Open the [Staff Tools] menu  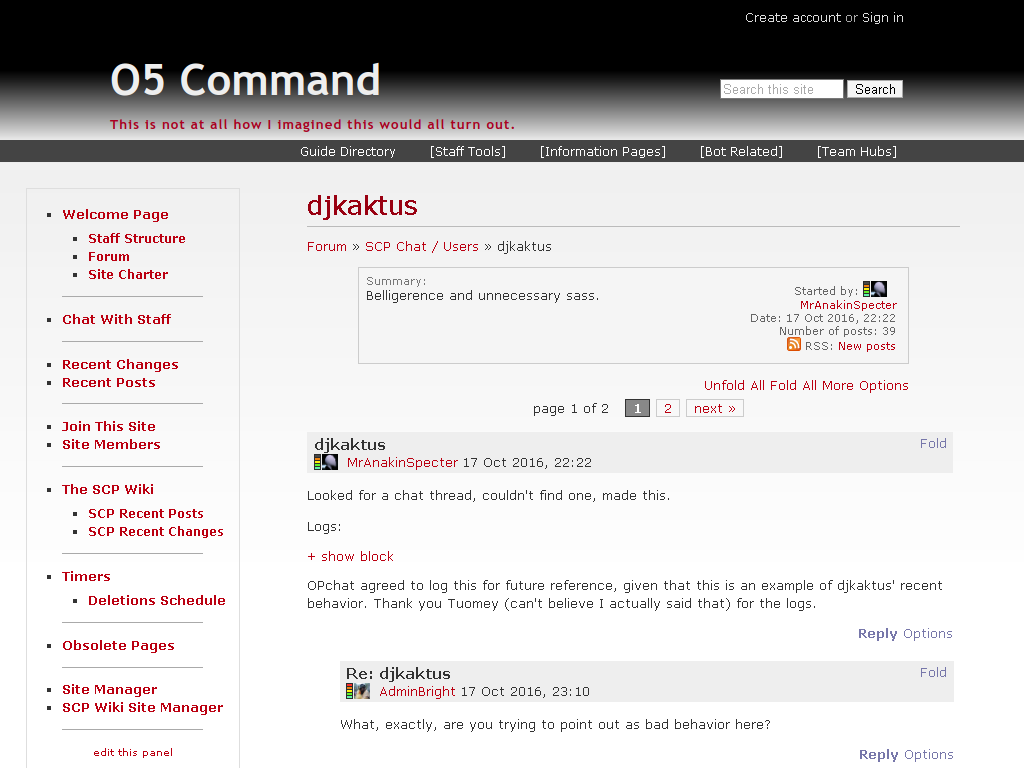[468, 152]
